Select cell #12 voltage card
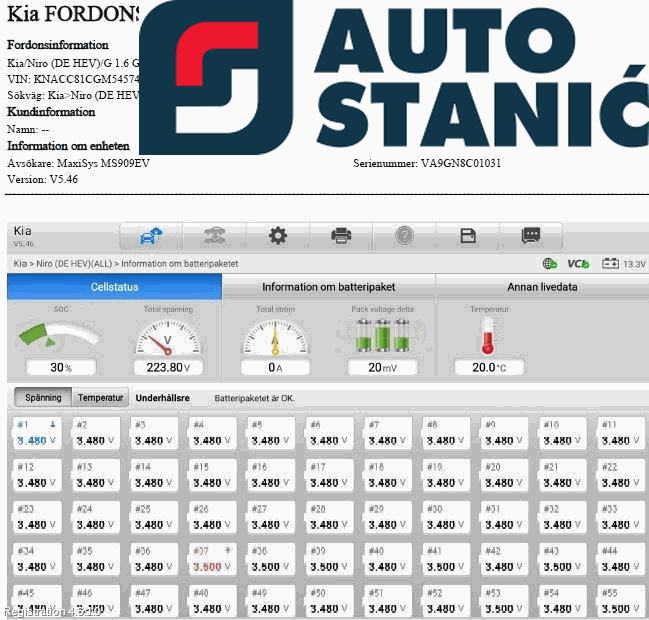Image resolution: width=649 pixels, height=620 pixels. (x=37, y=475)
